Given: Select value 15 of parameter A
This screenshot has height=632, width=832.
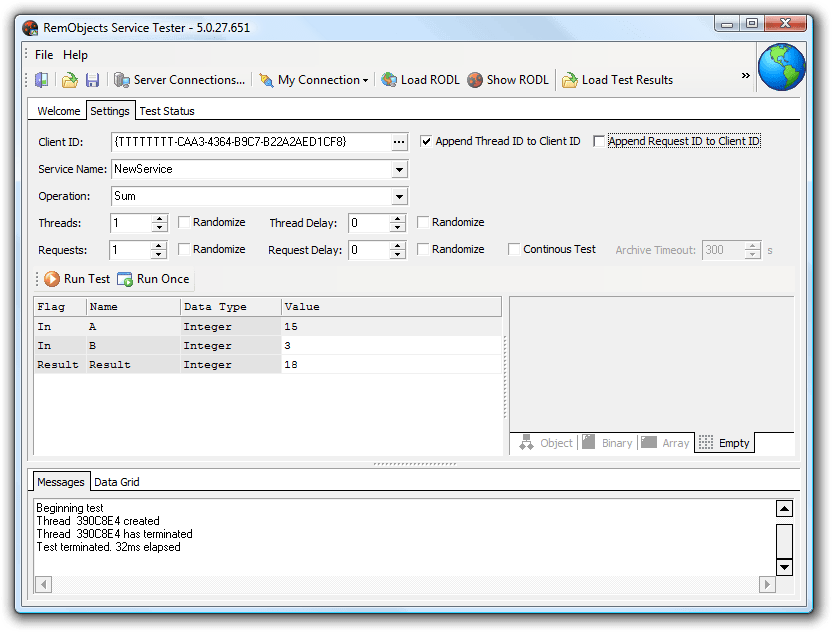Looking at the screenshot, I should pos(392,327).
